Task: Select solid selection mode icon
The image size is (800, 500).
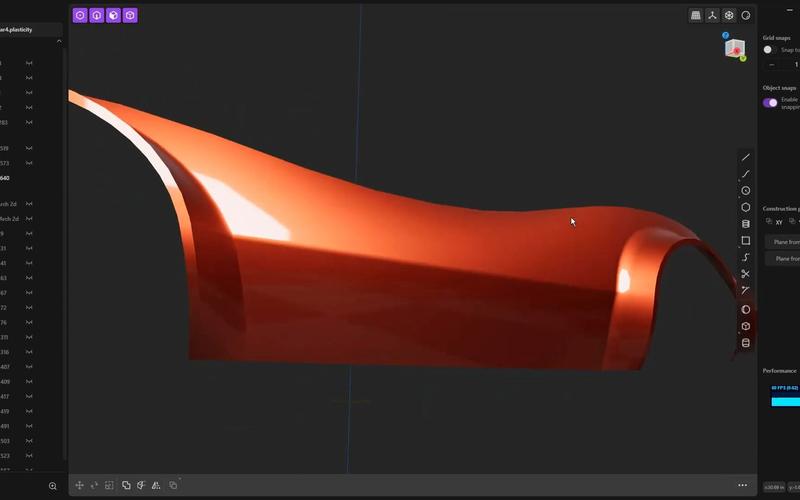Action: (x=130, y=15)
